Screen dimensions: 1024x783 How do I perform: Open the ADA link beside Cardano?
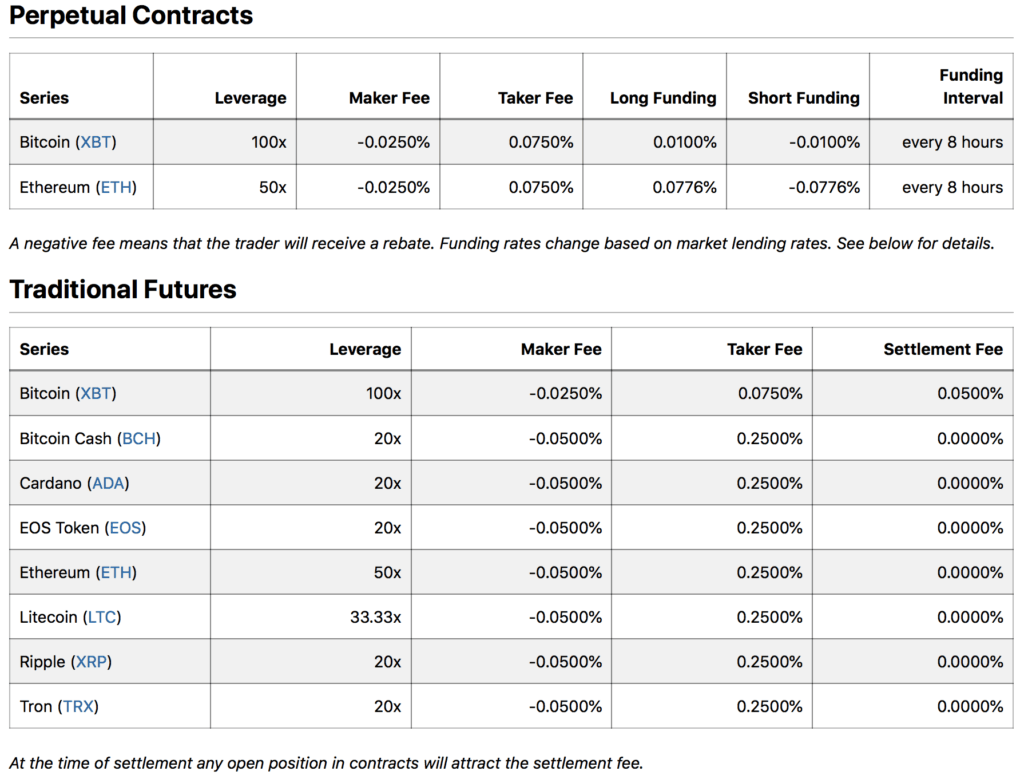[x=110, y=483]
